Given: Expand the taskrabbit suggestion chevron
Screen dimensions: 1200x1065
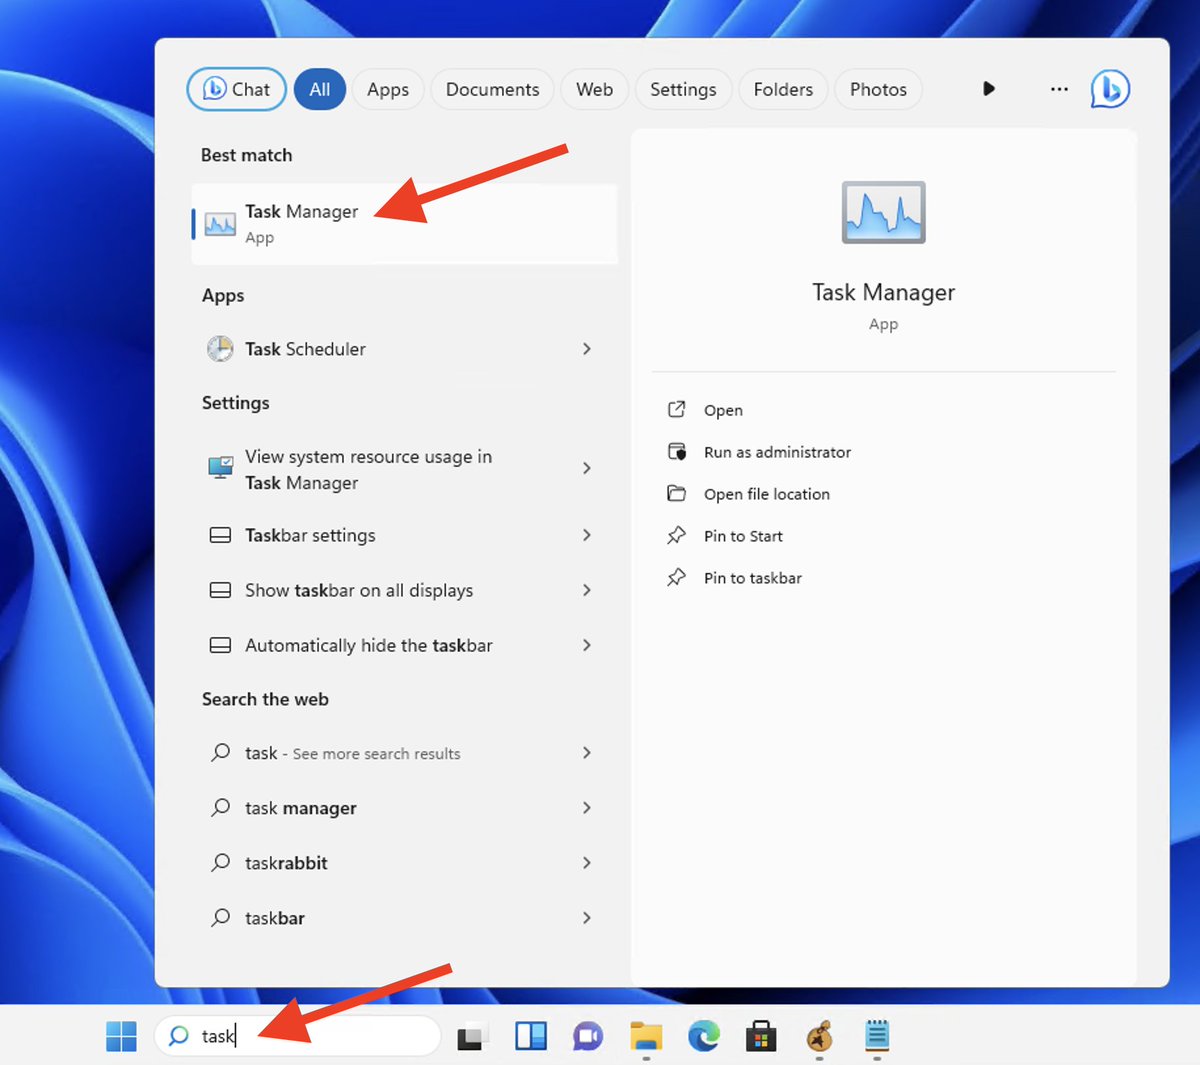Looking at the screenshot, I should pos(587,862).
